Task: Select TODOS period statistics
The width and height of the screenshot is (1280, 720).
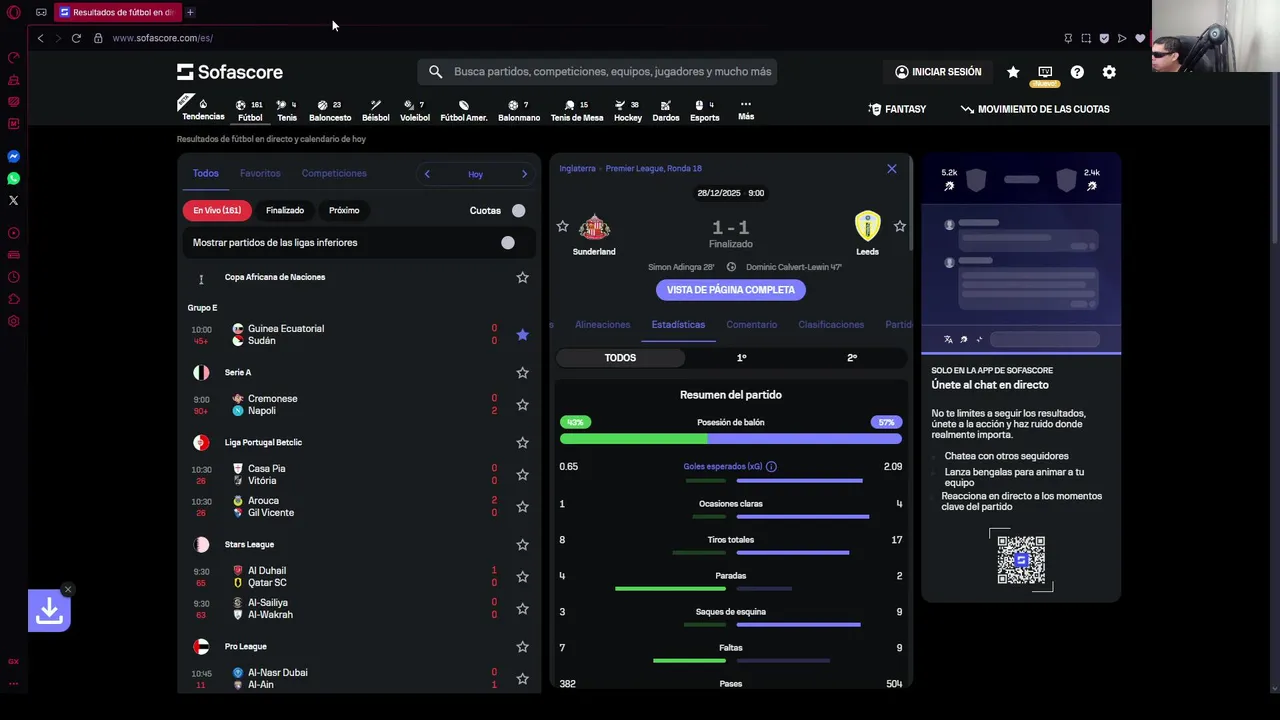Action: (620, 358)
